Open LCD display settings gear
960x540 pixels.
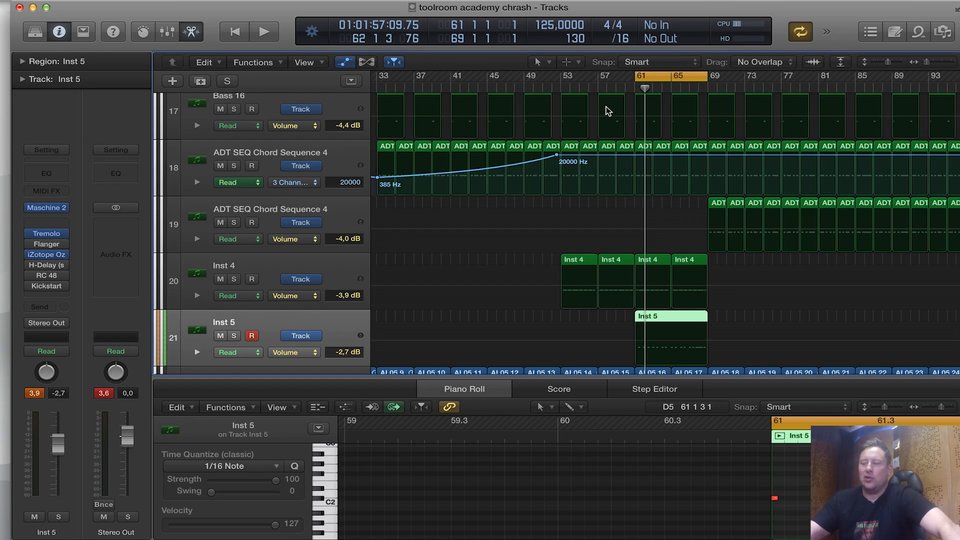[312, 31]
